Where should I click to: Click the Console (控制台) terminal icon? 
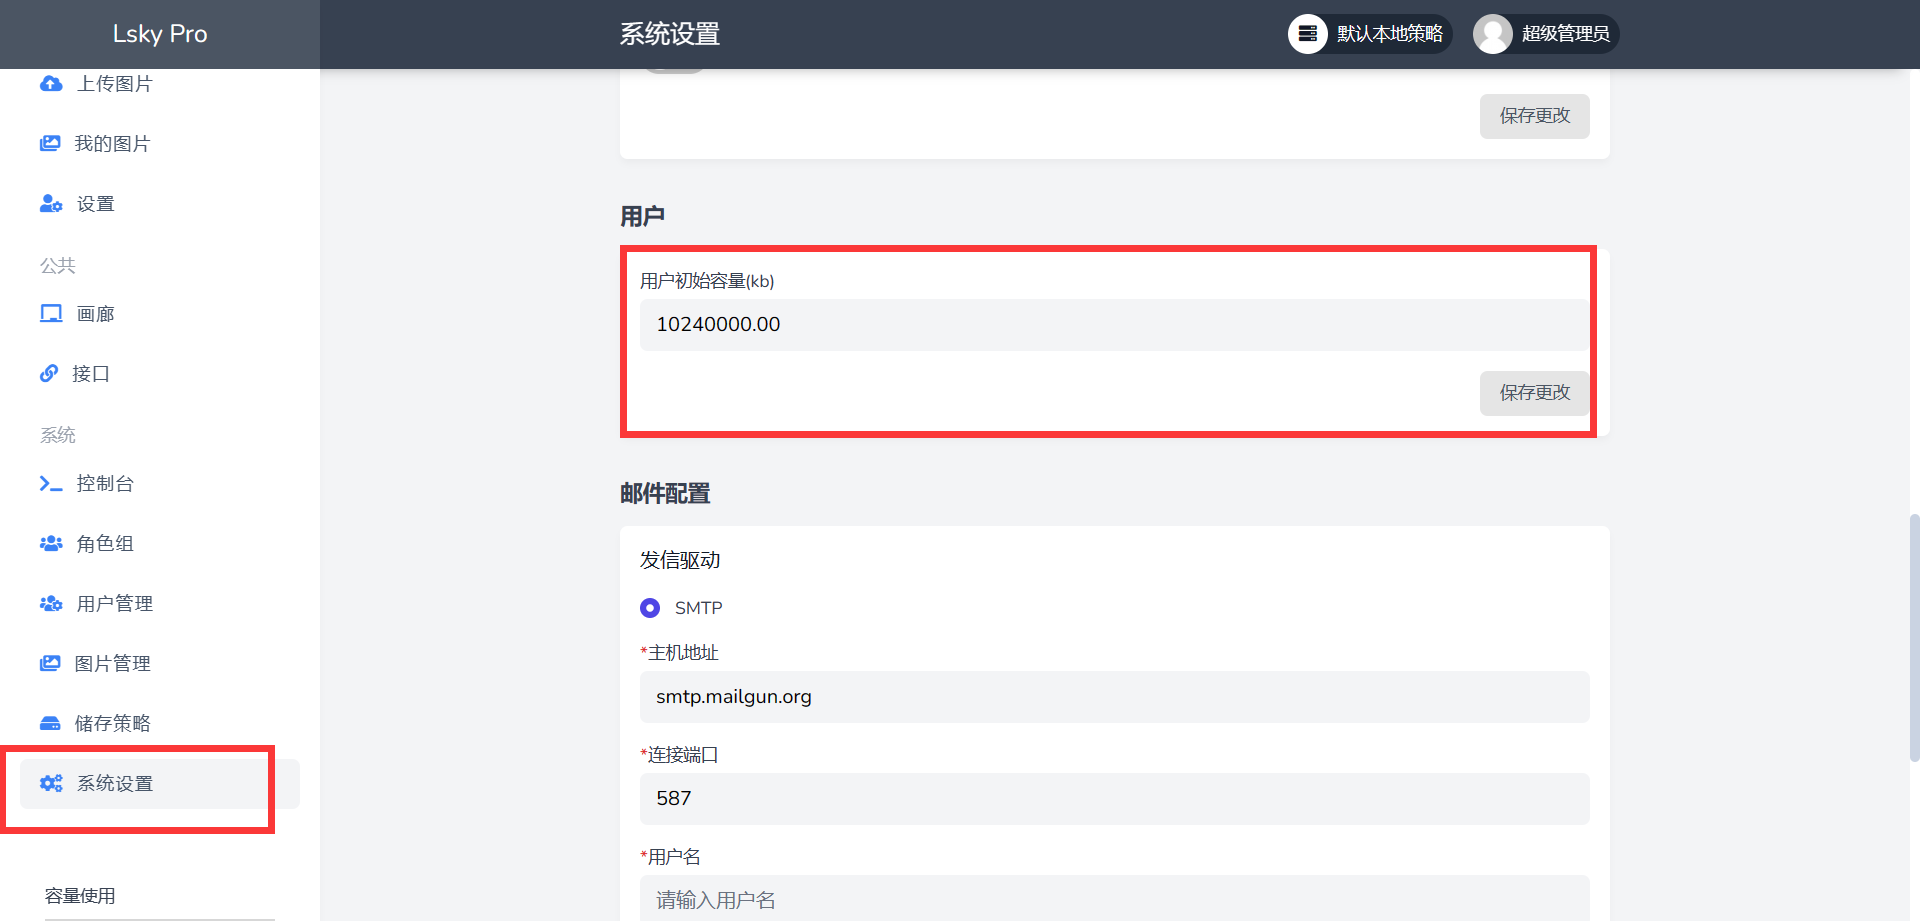(51, 484)
